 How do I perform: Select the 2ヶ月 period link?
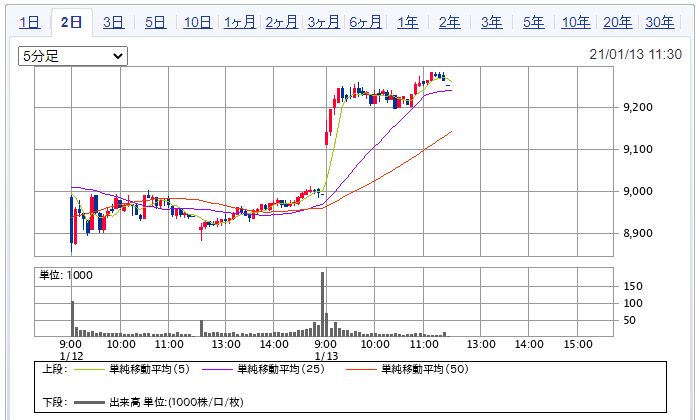tap(281, 22)
